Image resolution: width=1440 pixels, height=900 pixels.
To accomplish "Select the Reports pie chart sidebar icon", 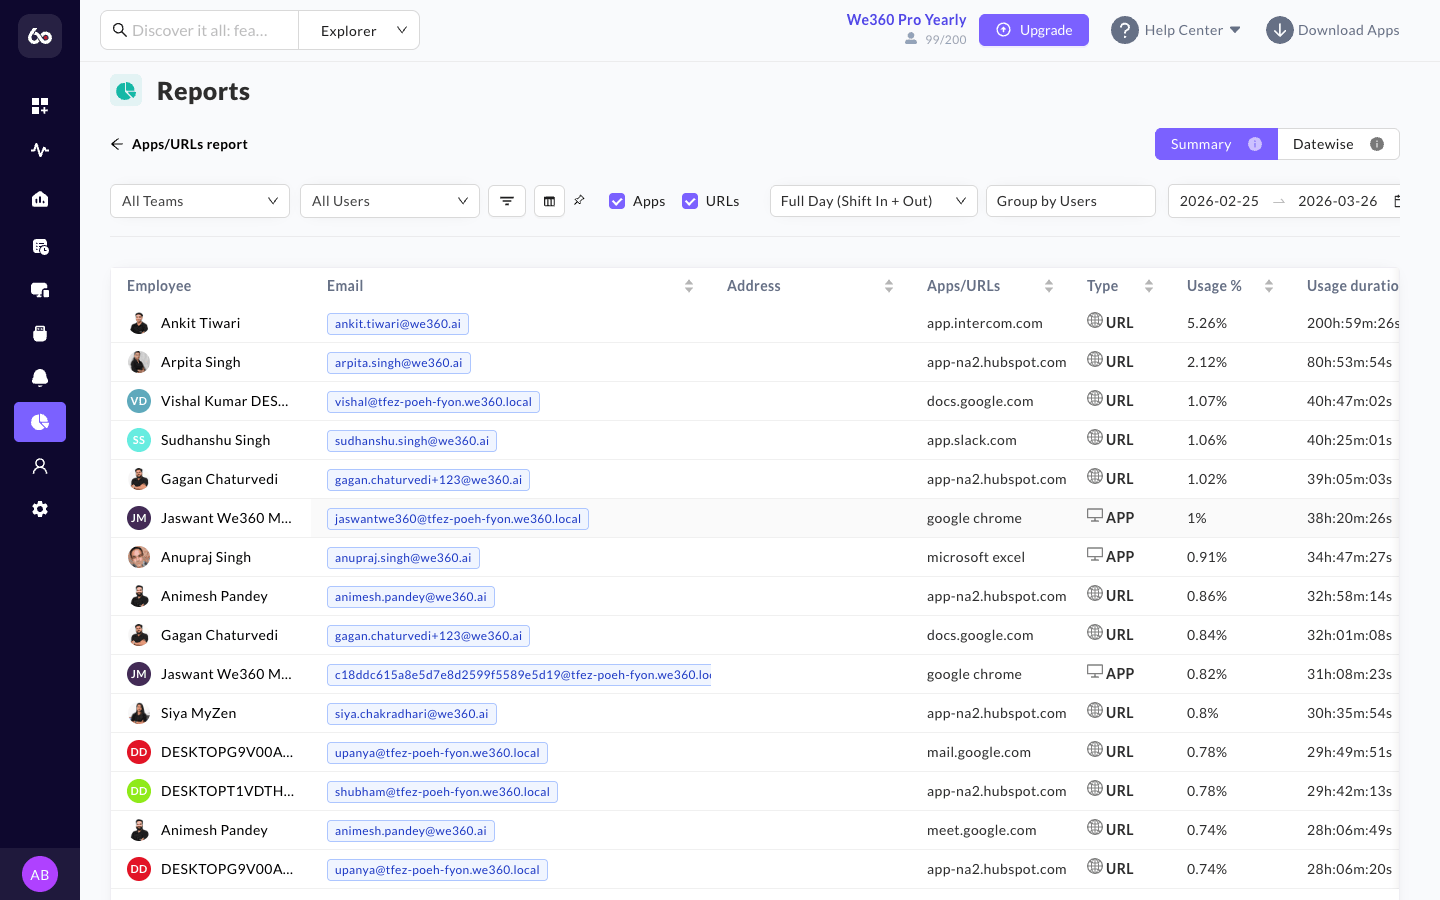I will (x=40, y=422).
